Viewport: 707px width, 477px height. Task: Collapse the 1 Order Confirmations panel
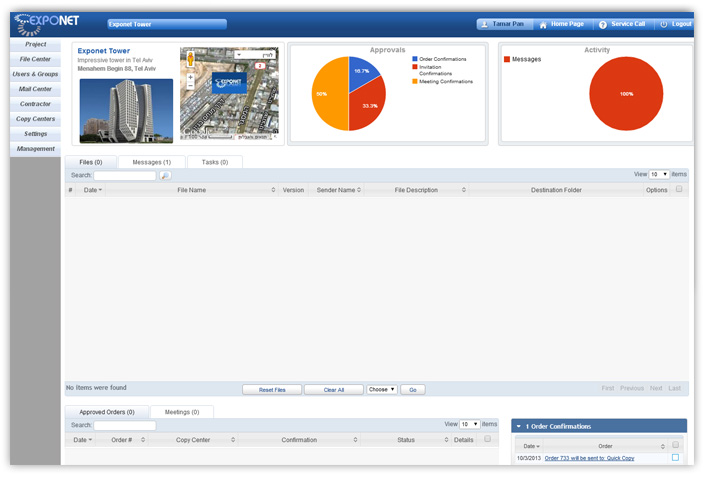tap(519, 426)
